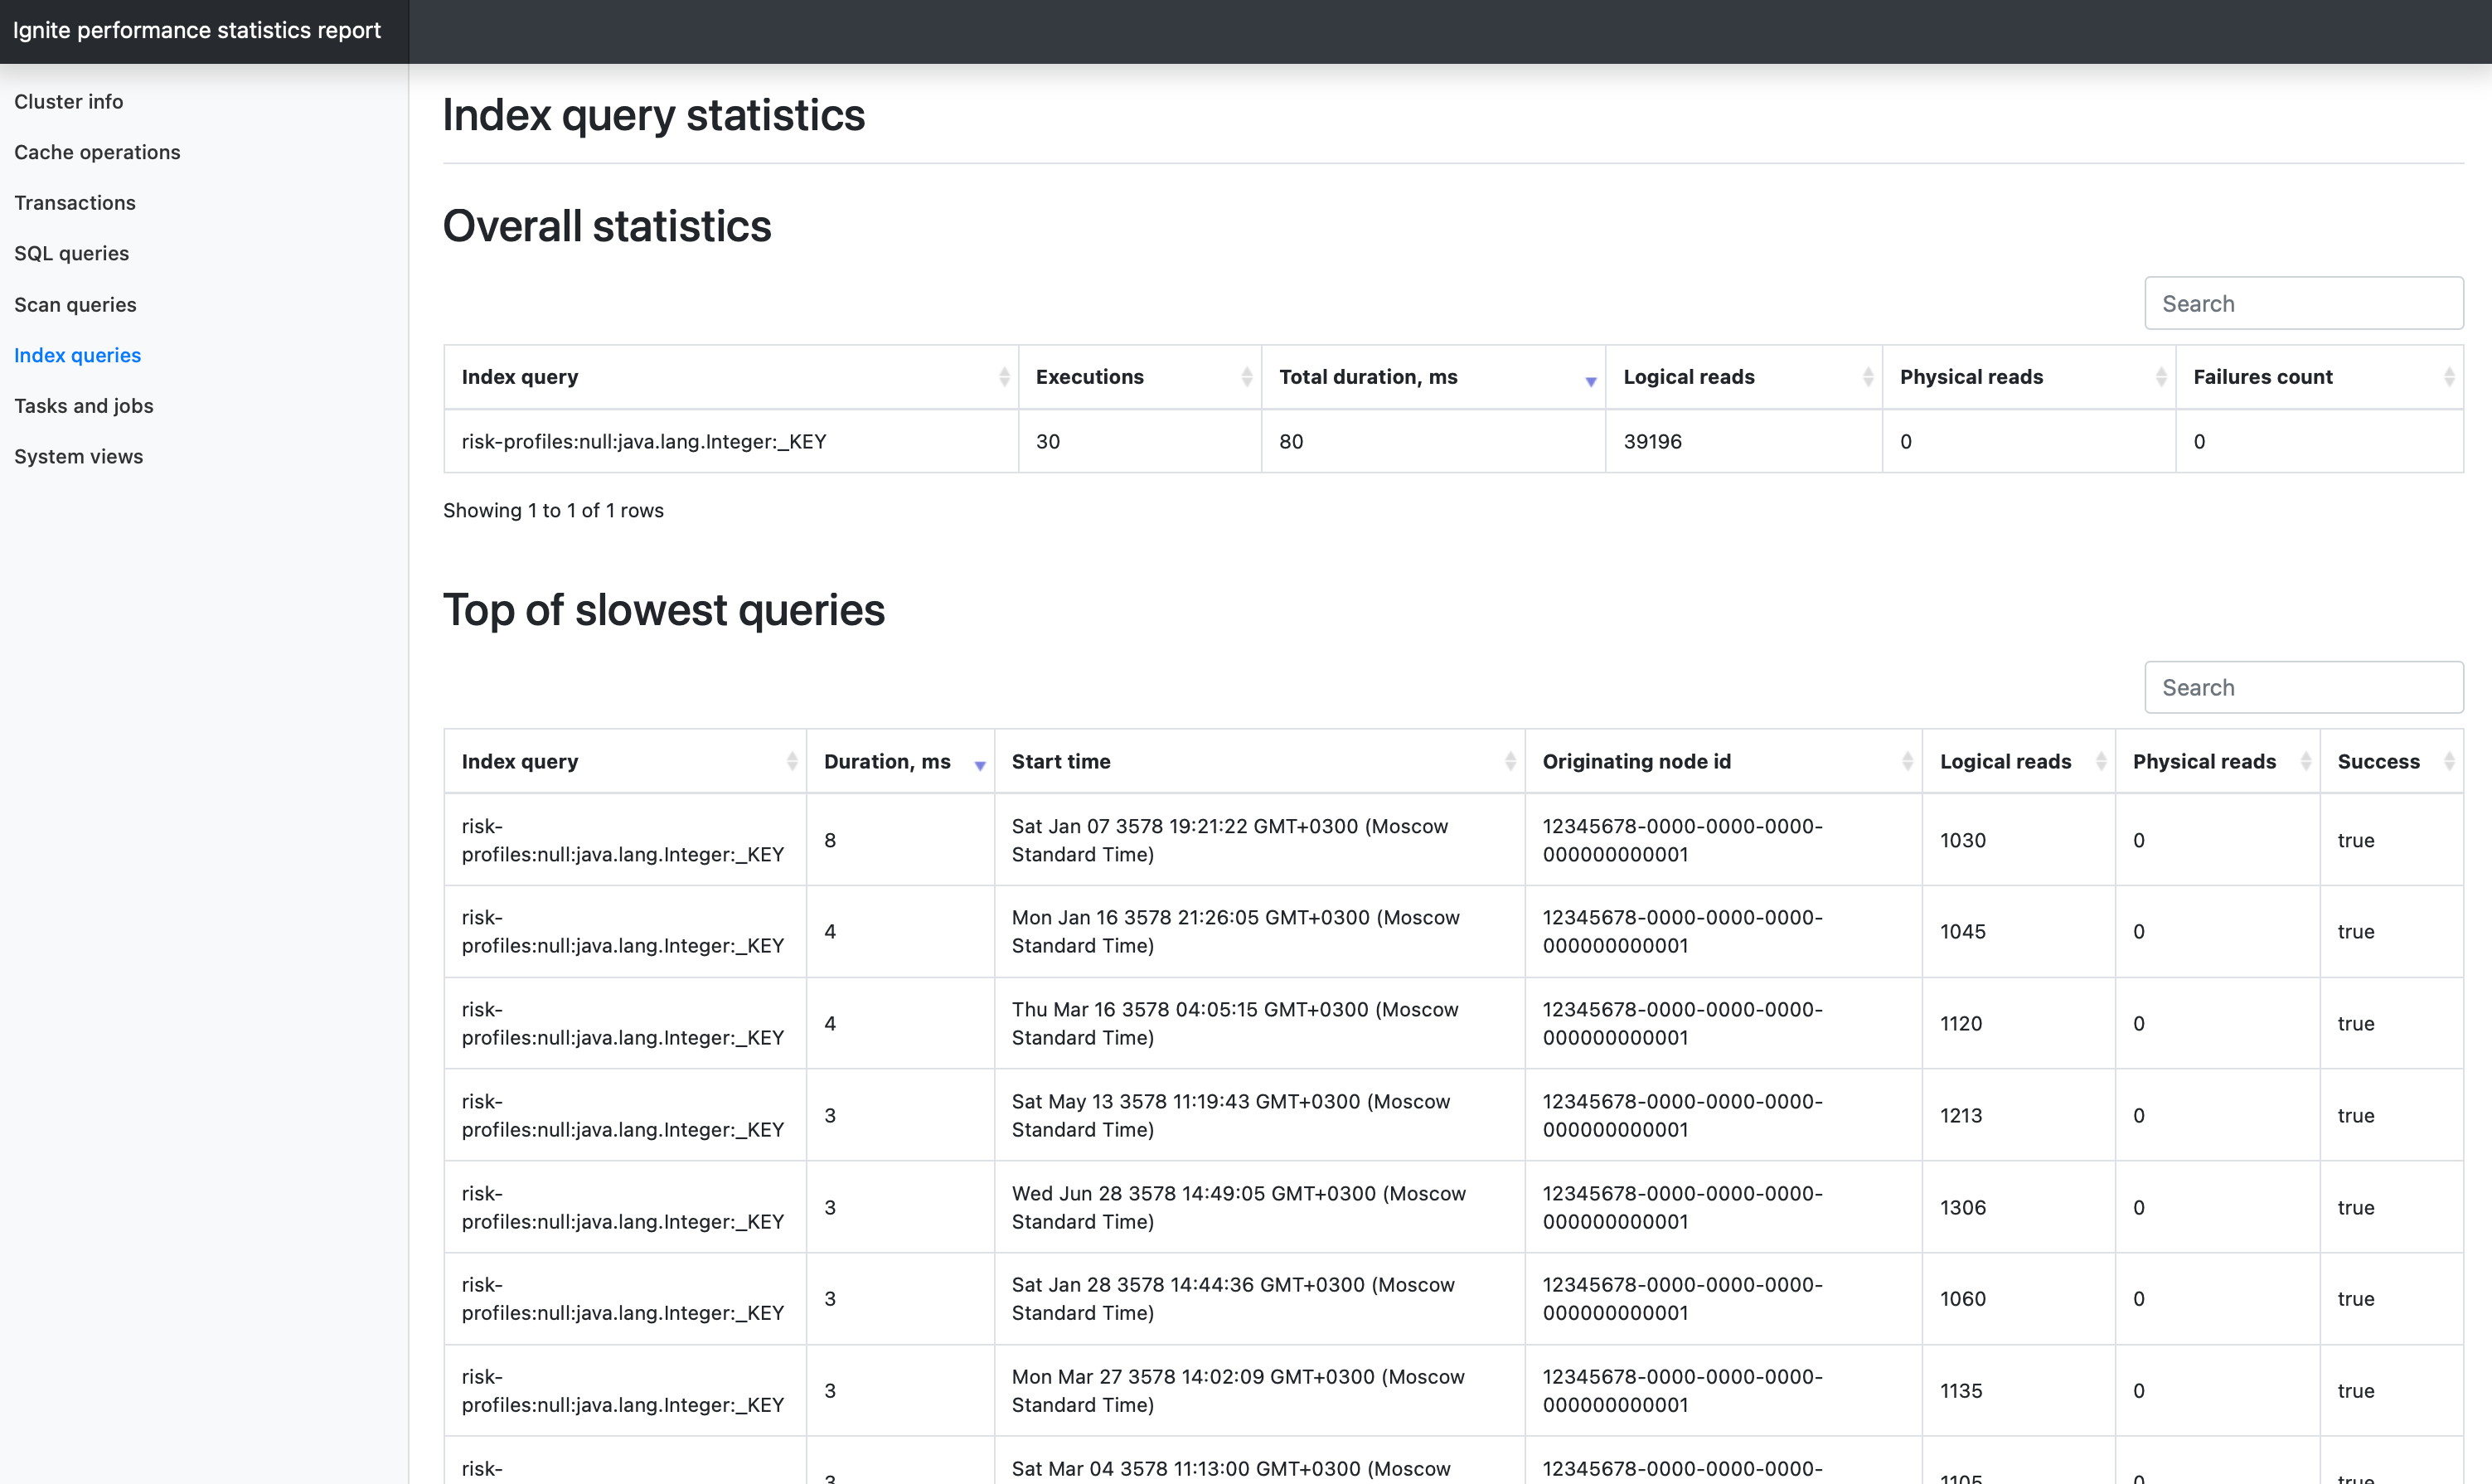Toggle Total duration, ms sort arrow

pyautogui.click(x=1590, y=381)
